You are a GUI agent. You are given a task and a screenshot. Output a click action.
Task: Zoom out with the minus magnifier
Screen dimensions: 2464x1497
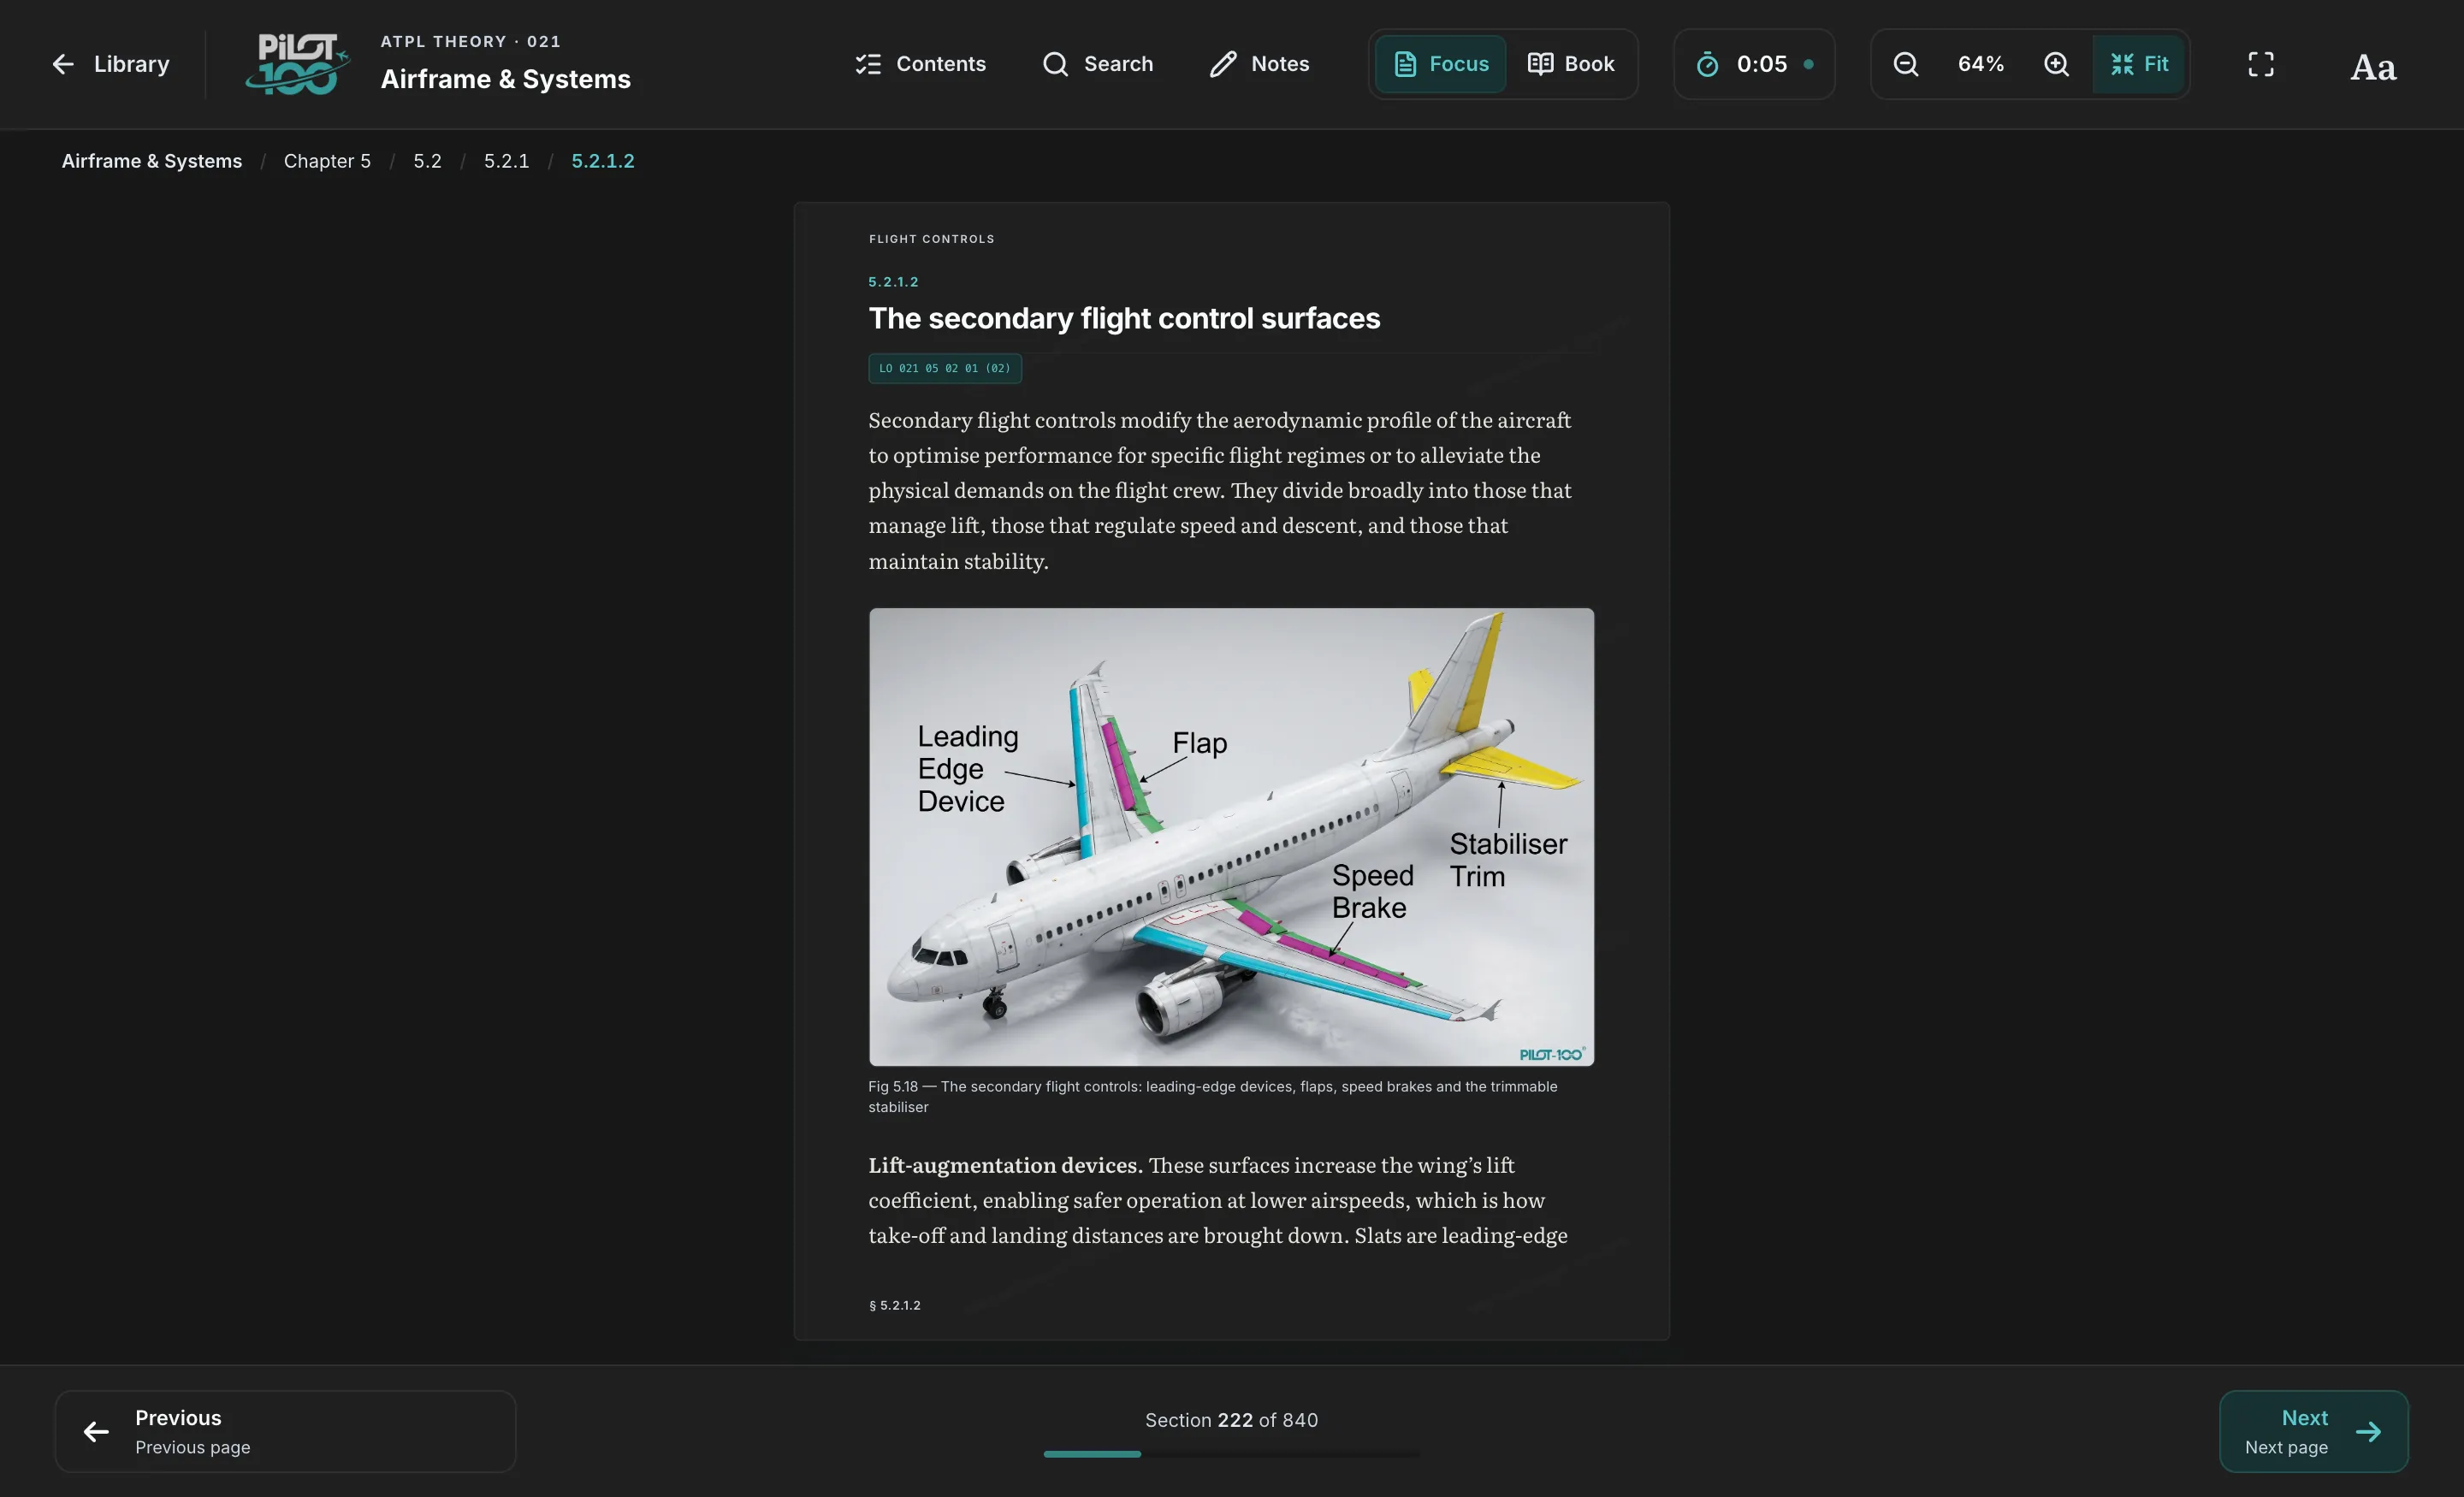tap(1906, 64)
